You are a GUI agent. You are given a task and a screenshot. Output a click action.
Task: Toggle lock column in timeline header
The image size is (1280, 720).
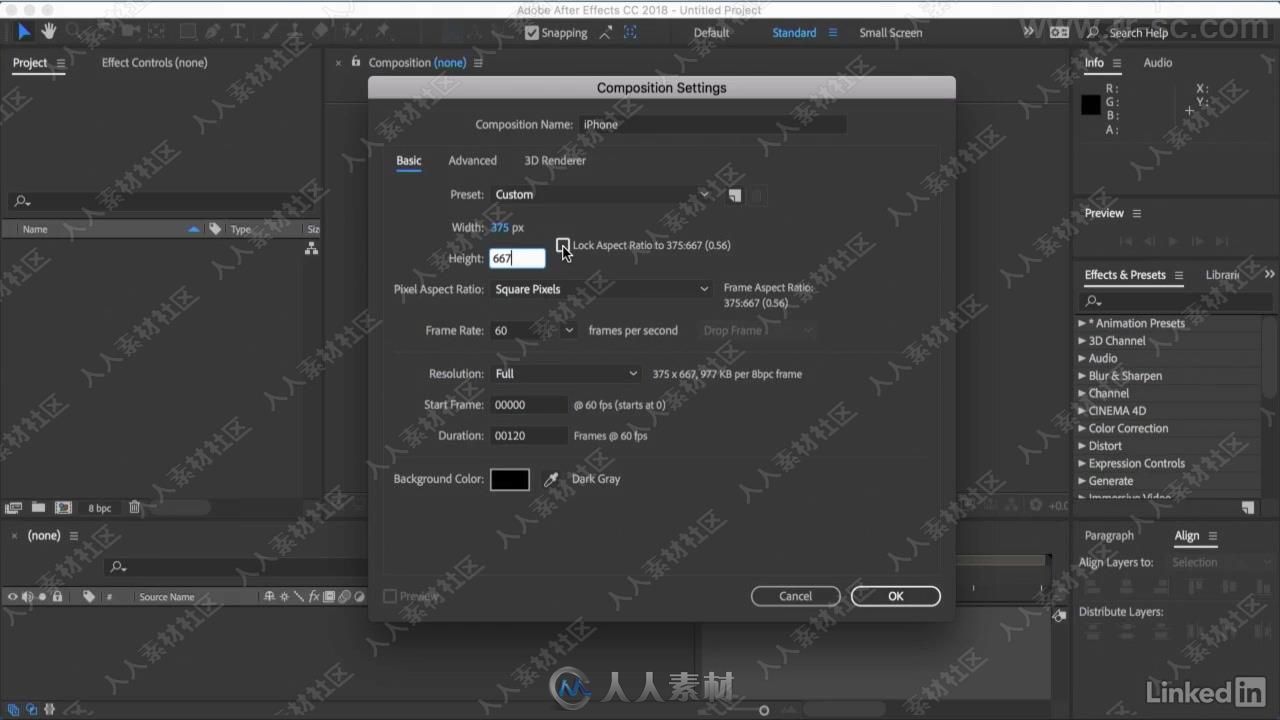click(58, 597)
